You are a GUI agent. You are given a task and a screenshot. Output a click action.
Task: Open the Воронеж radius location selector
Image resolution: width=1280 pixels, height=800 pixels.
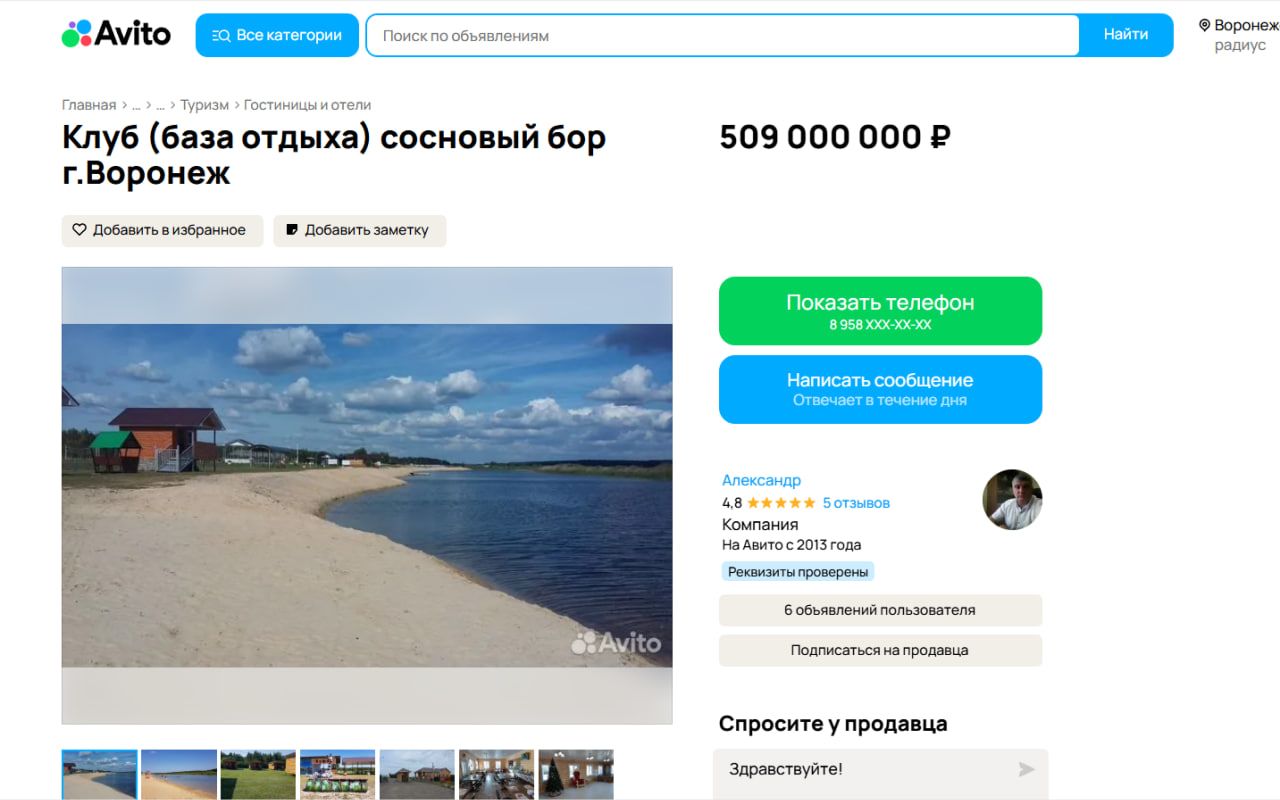(1239, 35)
